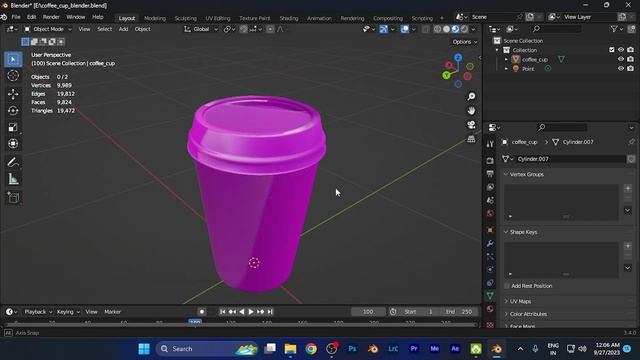
Task: Open the Playback dropdown in timeline
Action: (38, 312)
